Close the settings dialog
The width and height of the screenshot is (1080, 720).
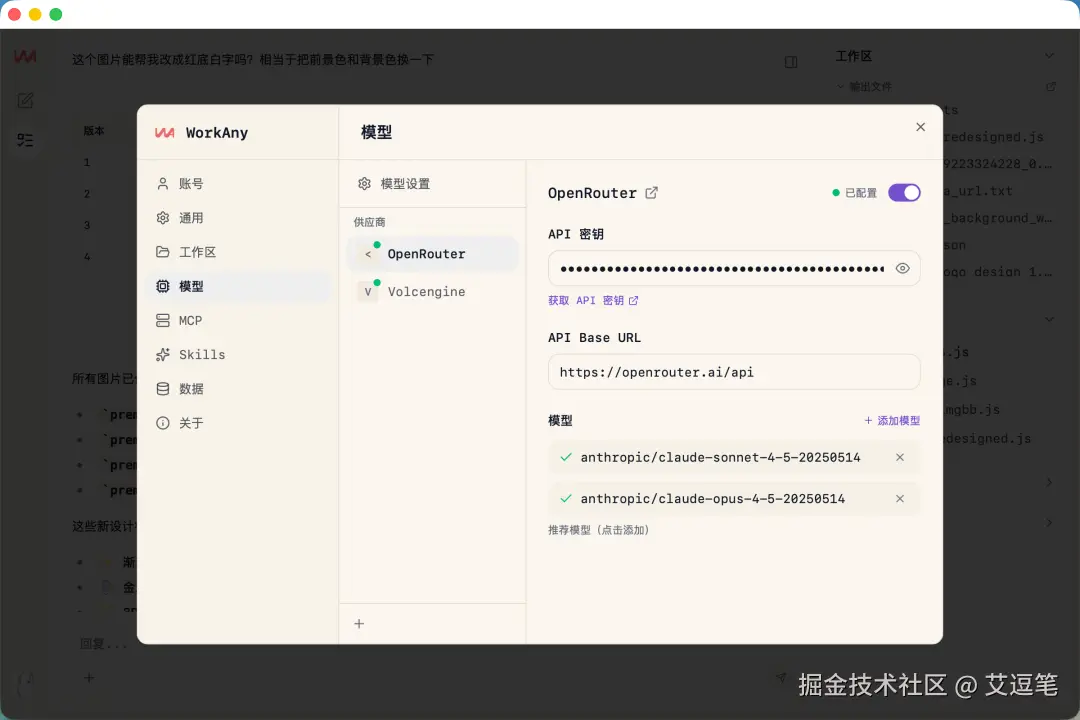tap(920, 127)
